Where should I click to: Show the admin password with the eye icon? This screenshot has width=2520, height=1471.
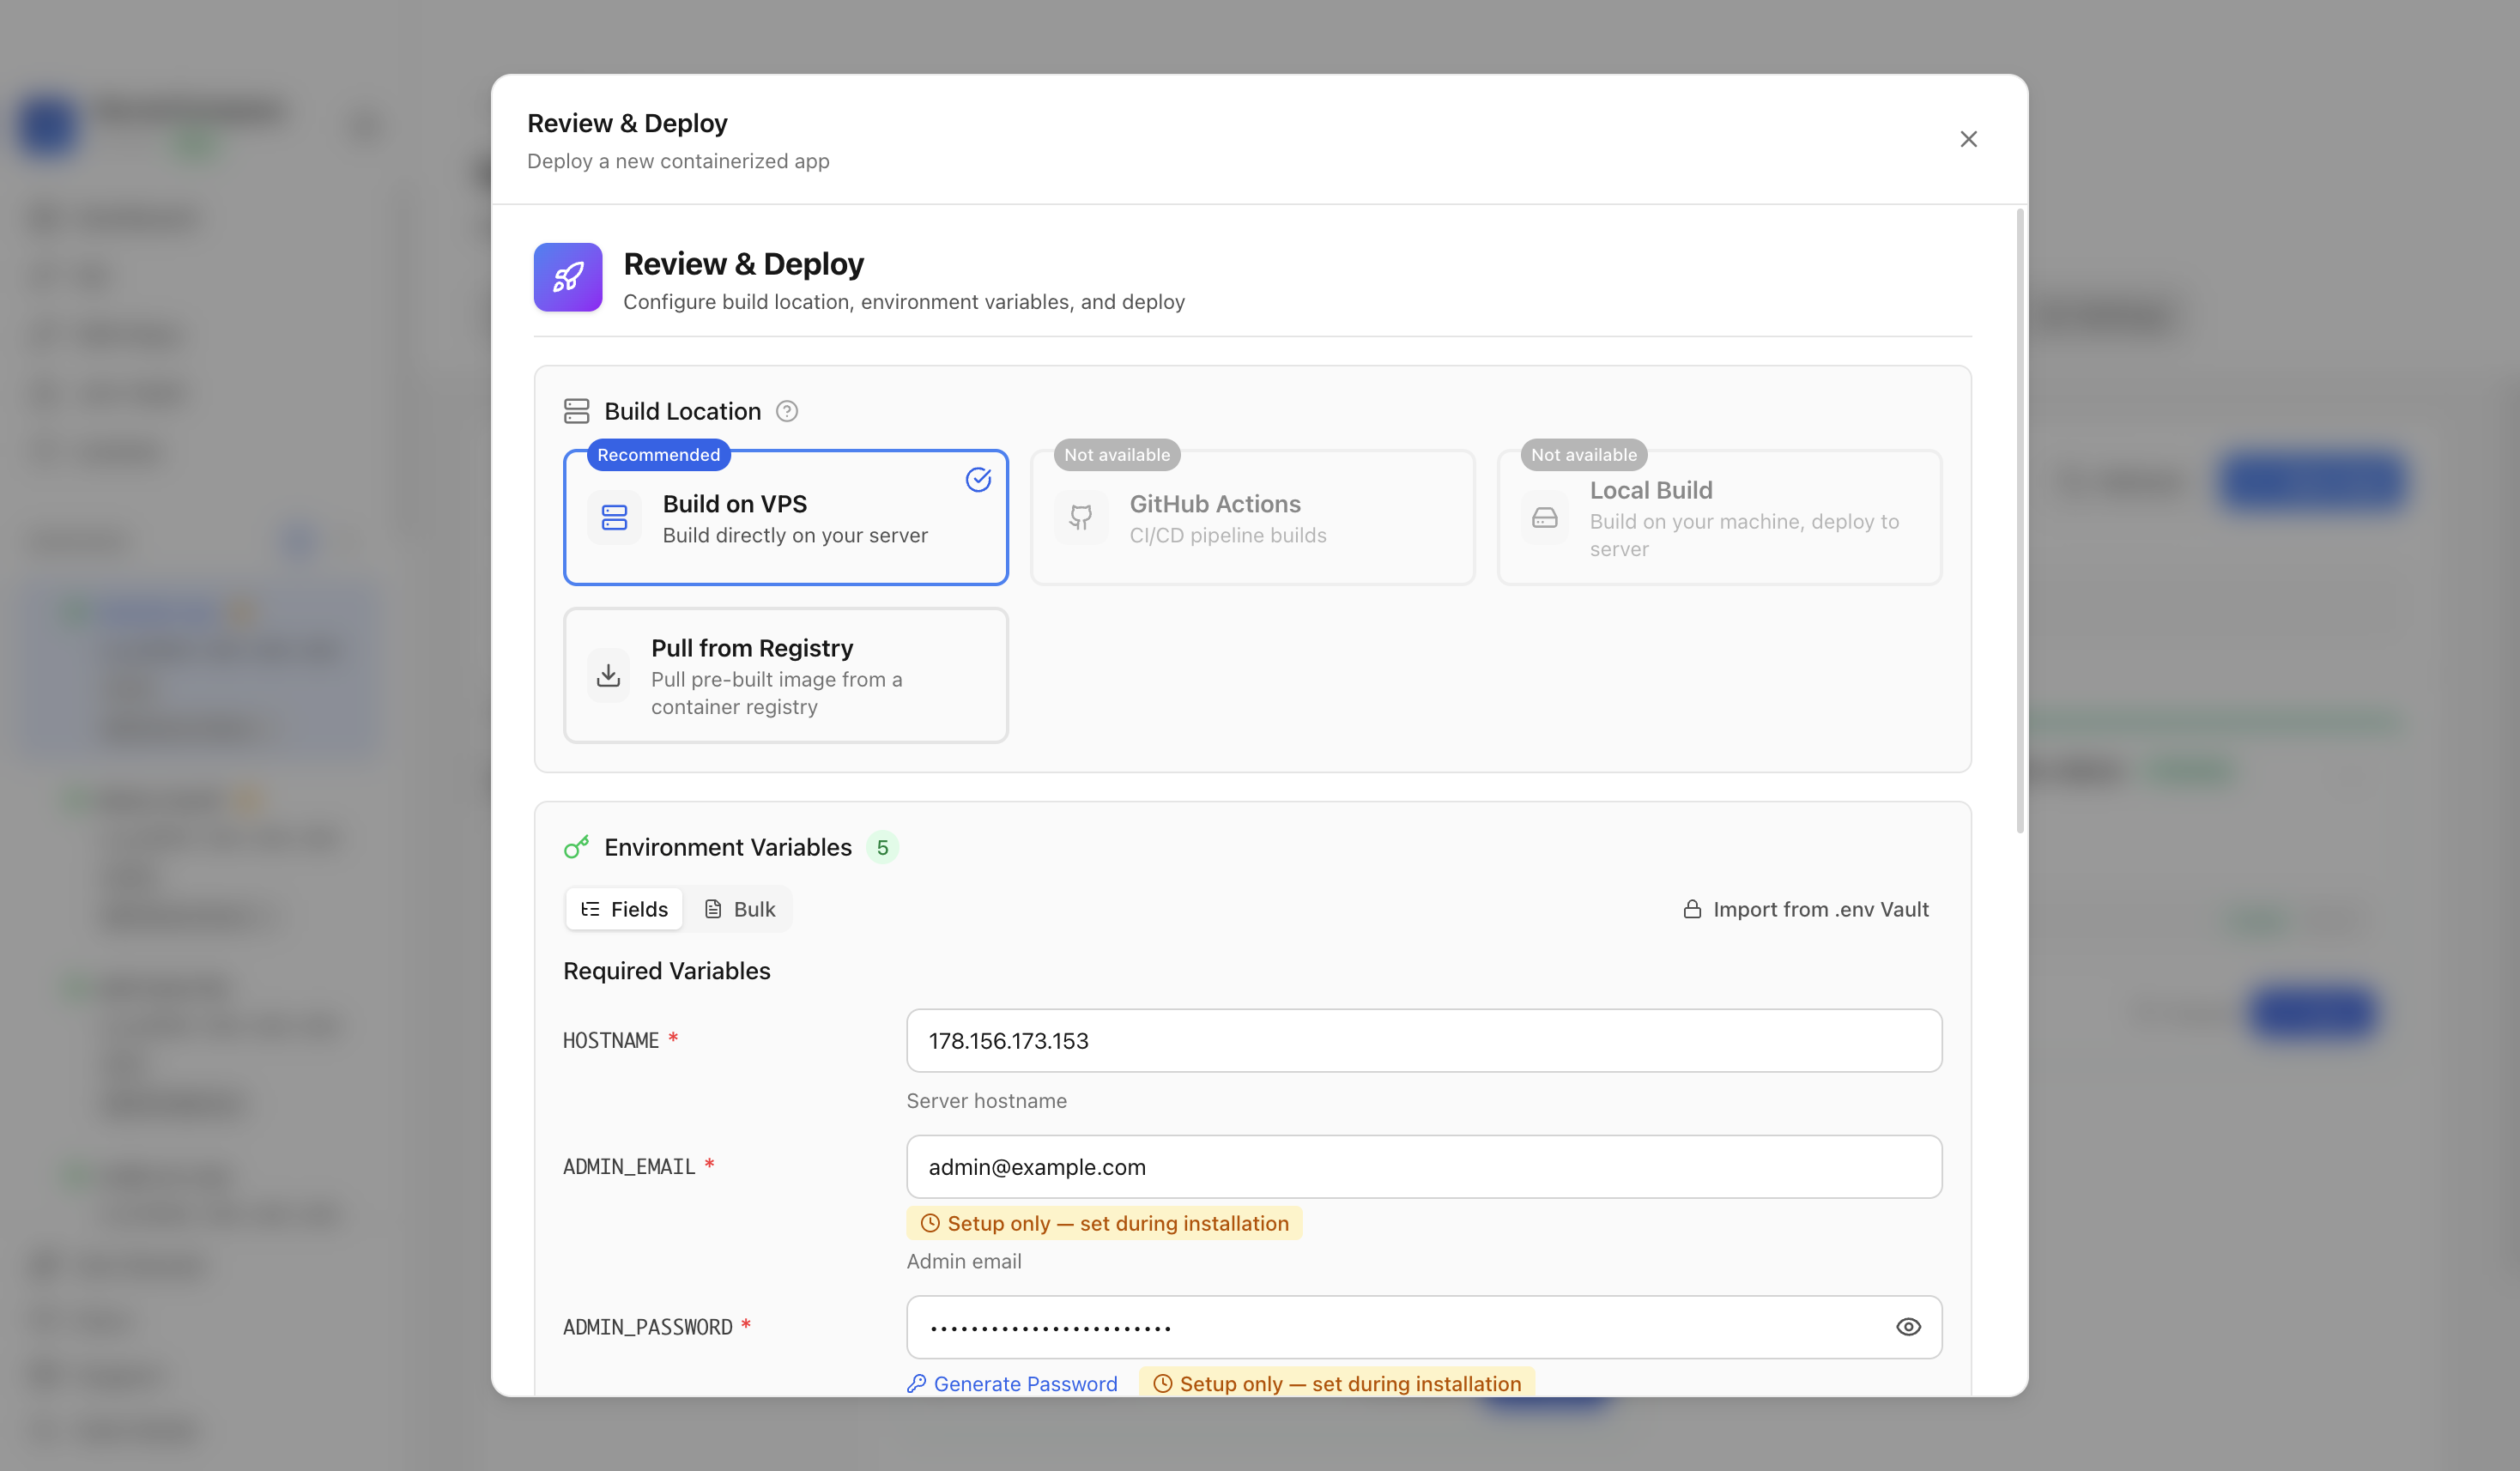coord(1908,1326)
